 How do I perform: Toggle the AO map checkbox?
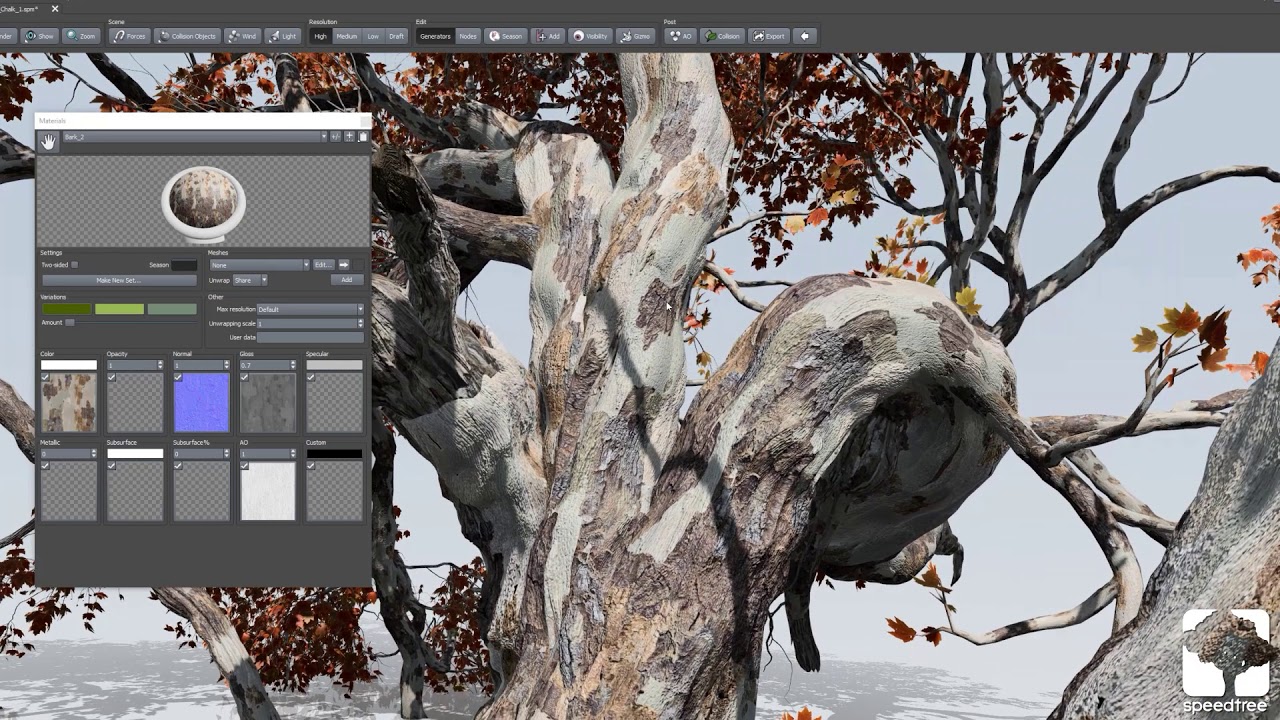click(244, 466)
